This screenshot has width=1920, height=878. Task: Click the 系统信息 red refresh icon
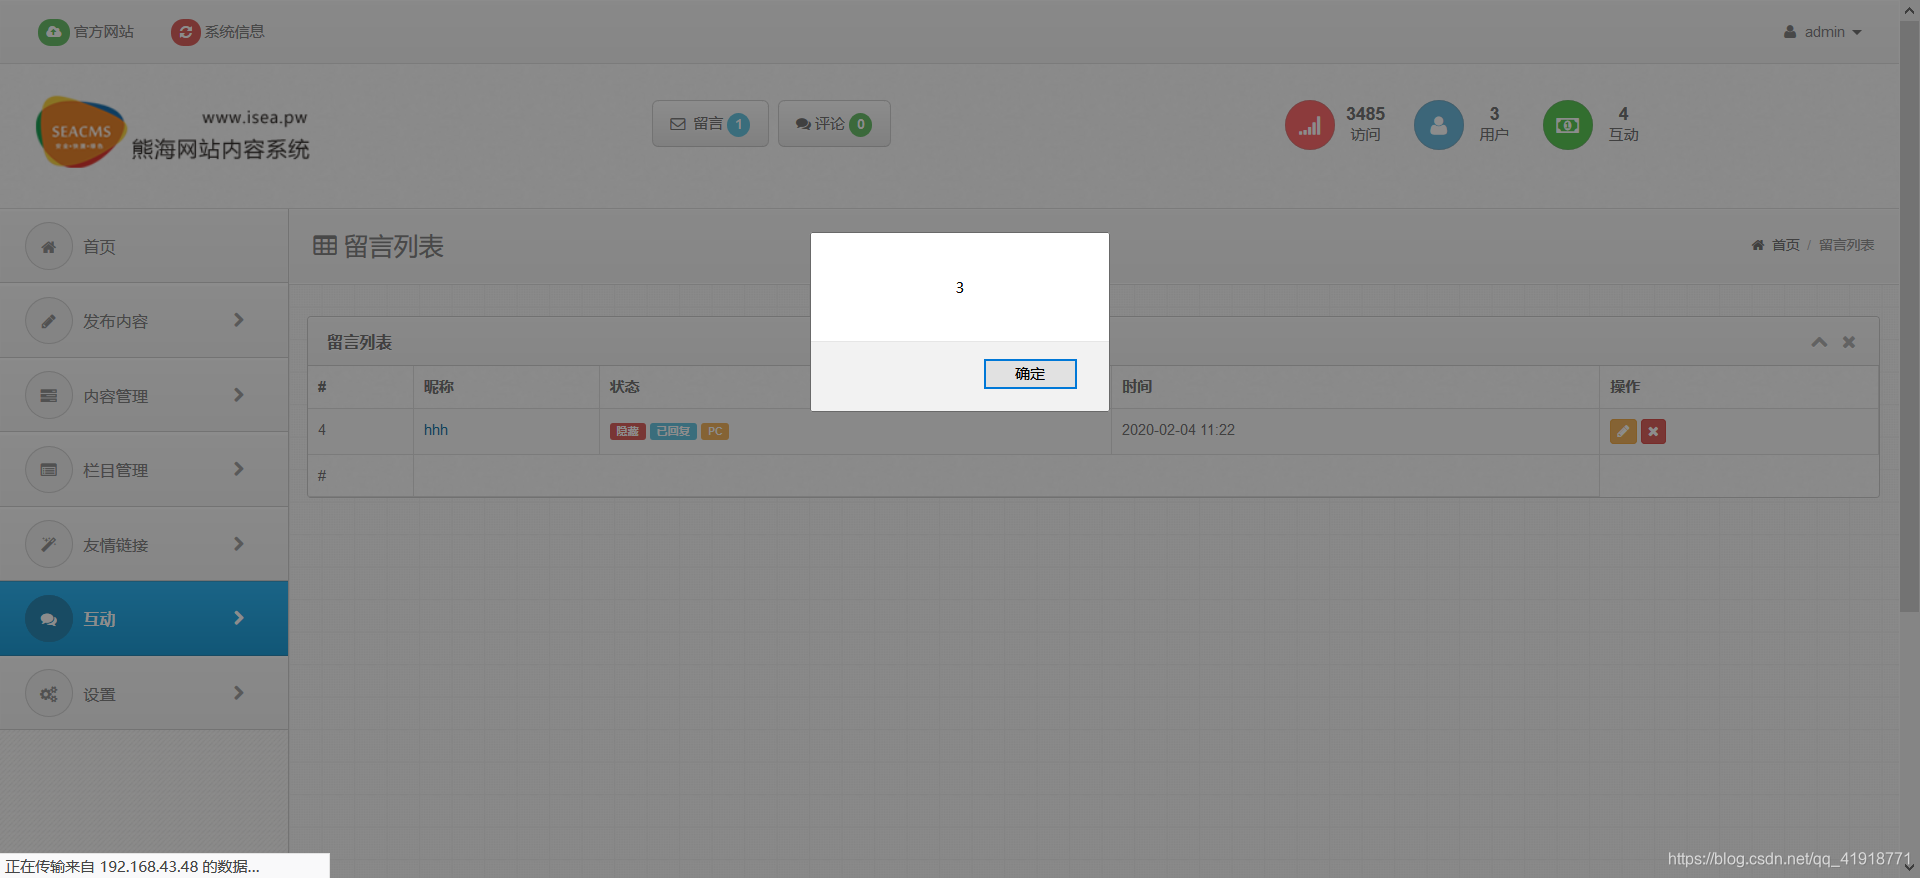pyautogui.click(x=185, y=32)
